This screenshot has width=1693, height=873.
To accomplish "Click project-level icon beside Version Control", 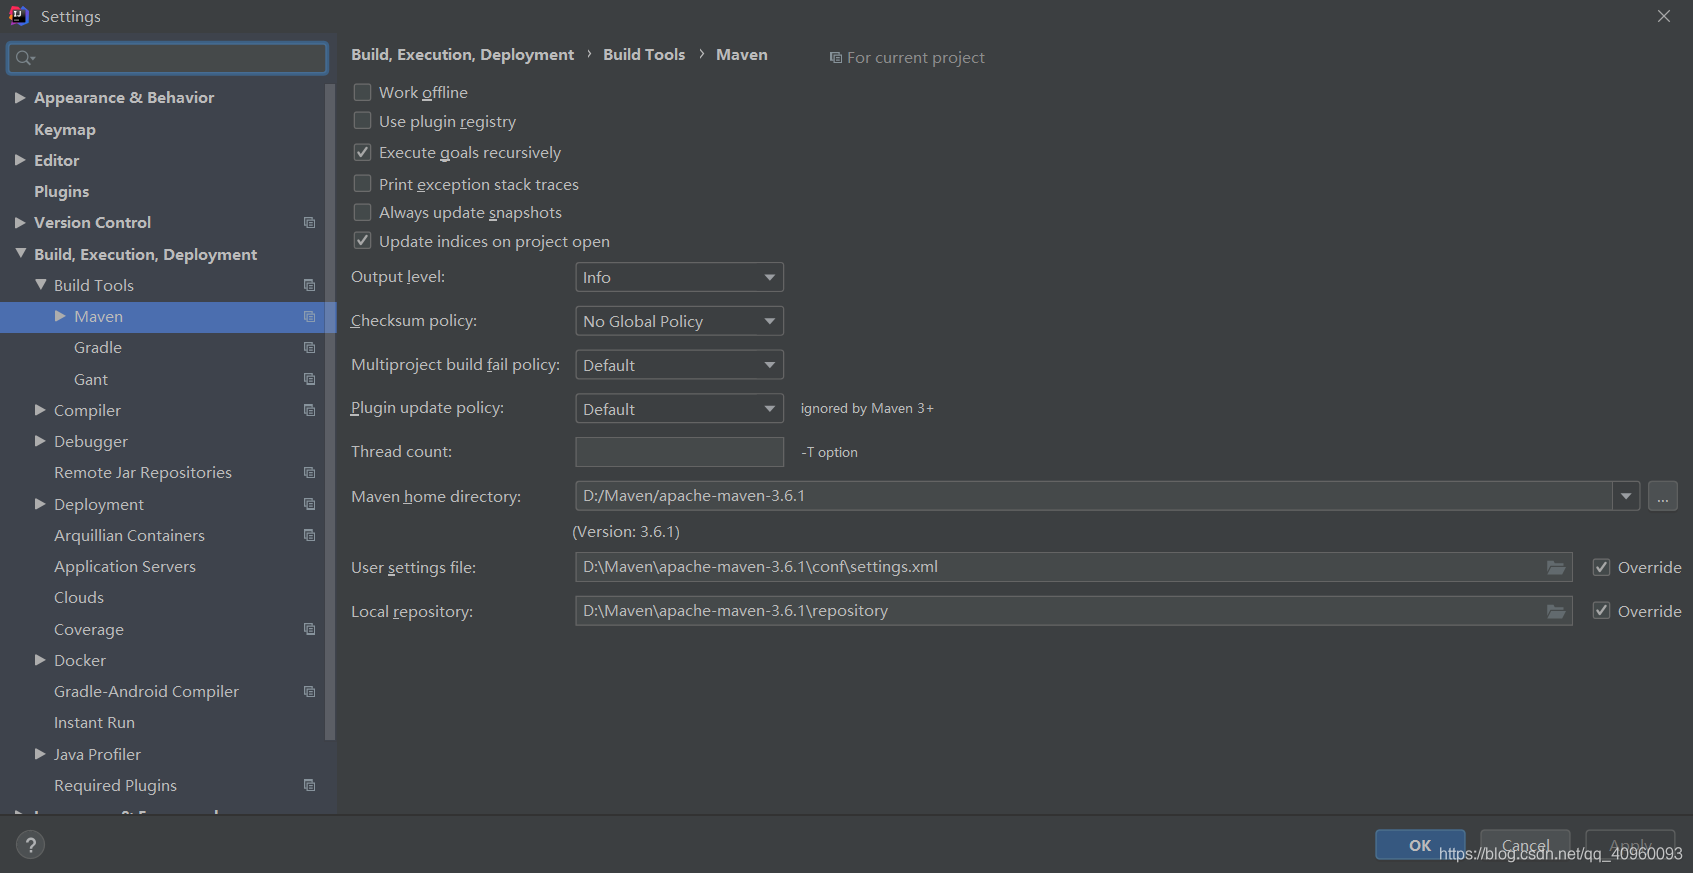I will pos(309,223).
